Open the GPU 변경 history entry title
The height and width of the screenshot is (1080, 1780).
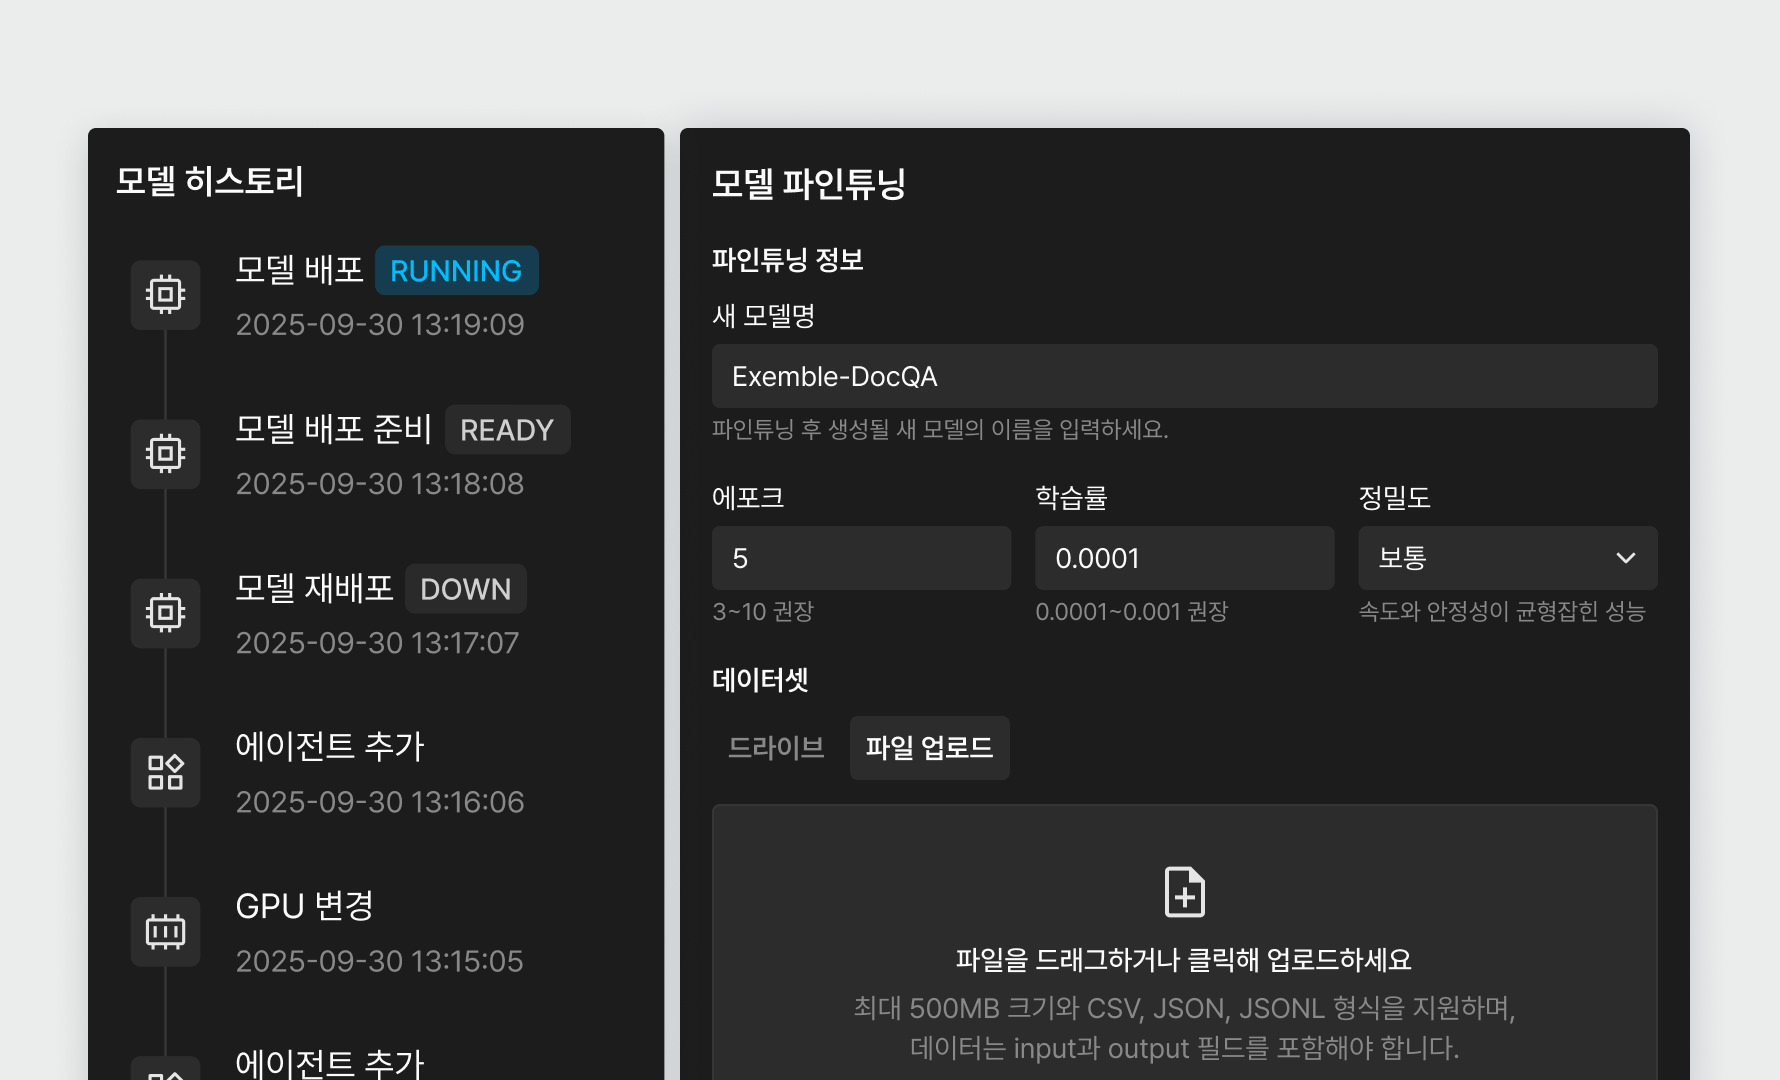pos(304,906)
